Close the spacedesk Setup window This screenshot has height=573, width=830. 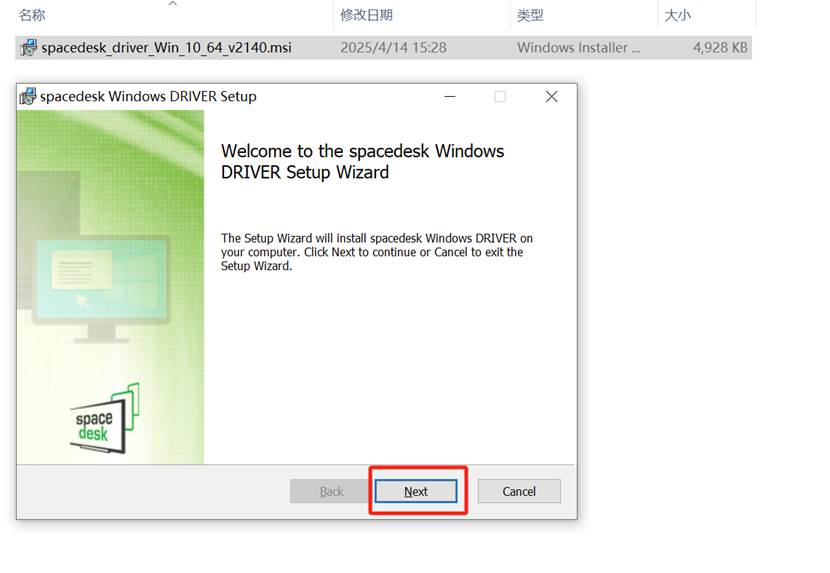tap(552, 96)
